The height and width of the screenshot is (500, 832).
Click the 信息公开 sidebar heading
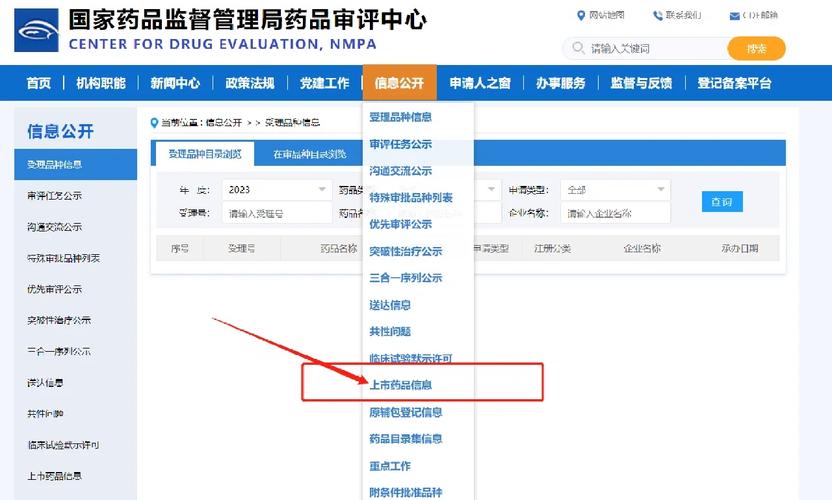pyautogui.click(x=60, y=131)
